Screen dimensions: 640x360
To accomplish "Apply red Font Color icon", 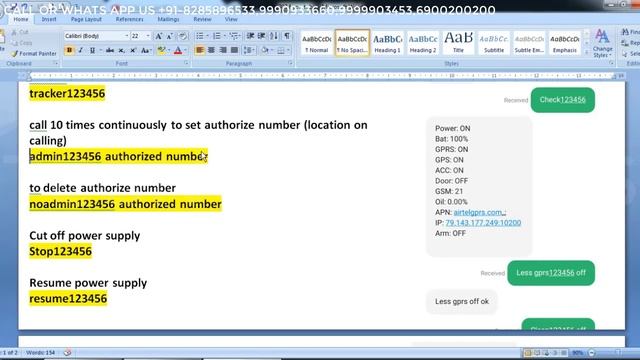I will [x=178, y=50].
